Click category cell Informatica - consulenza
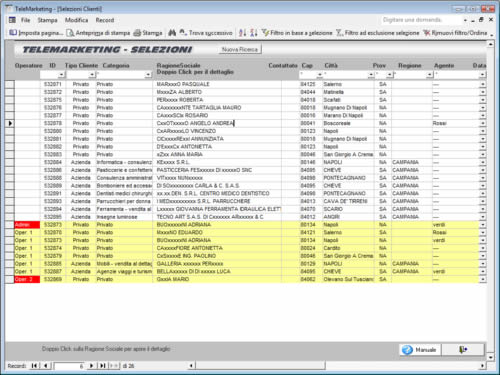The height and width of the screenshot is (375, 500). (124, 162)
